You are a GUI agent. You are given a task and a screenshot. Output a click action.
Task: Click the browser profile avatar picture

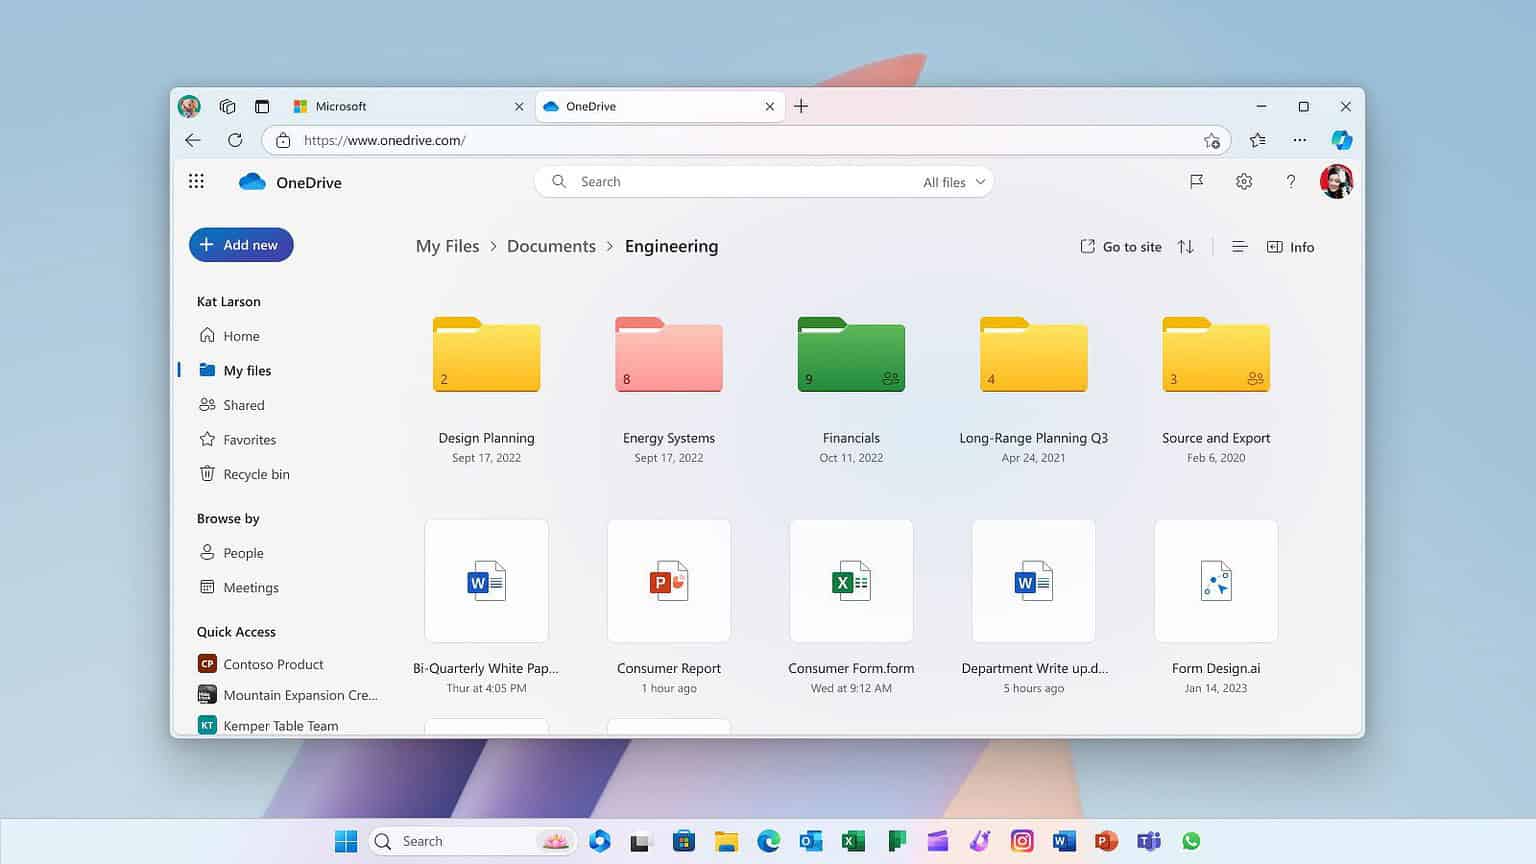coord(190,106)
